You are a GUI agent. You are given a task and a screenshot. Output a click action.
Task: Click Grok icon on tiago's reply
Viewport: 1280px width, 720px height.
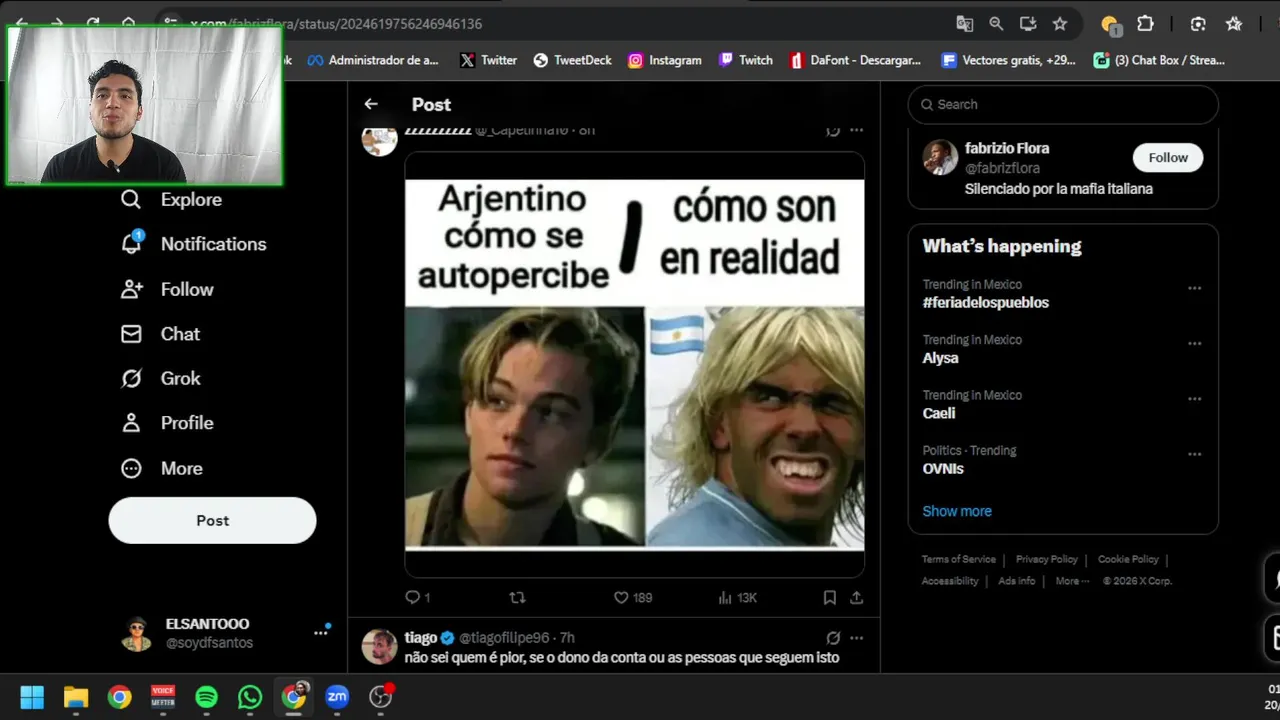click(833, 638)
